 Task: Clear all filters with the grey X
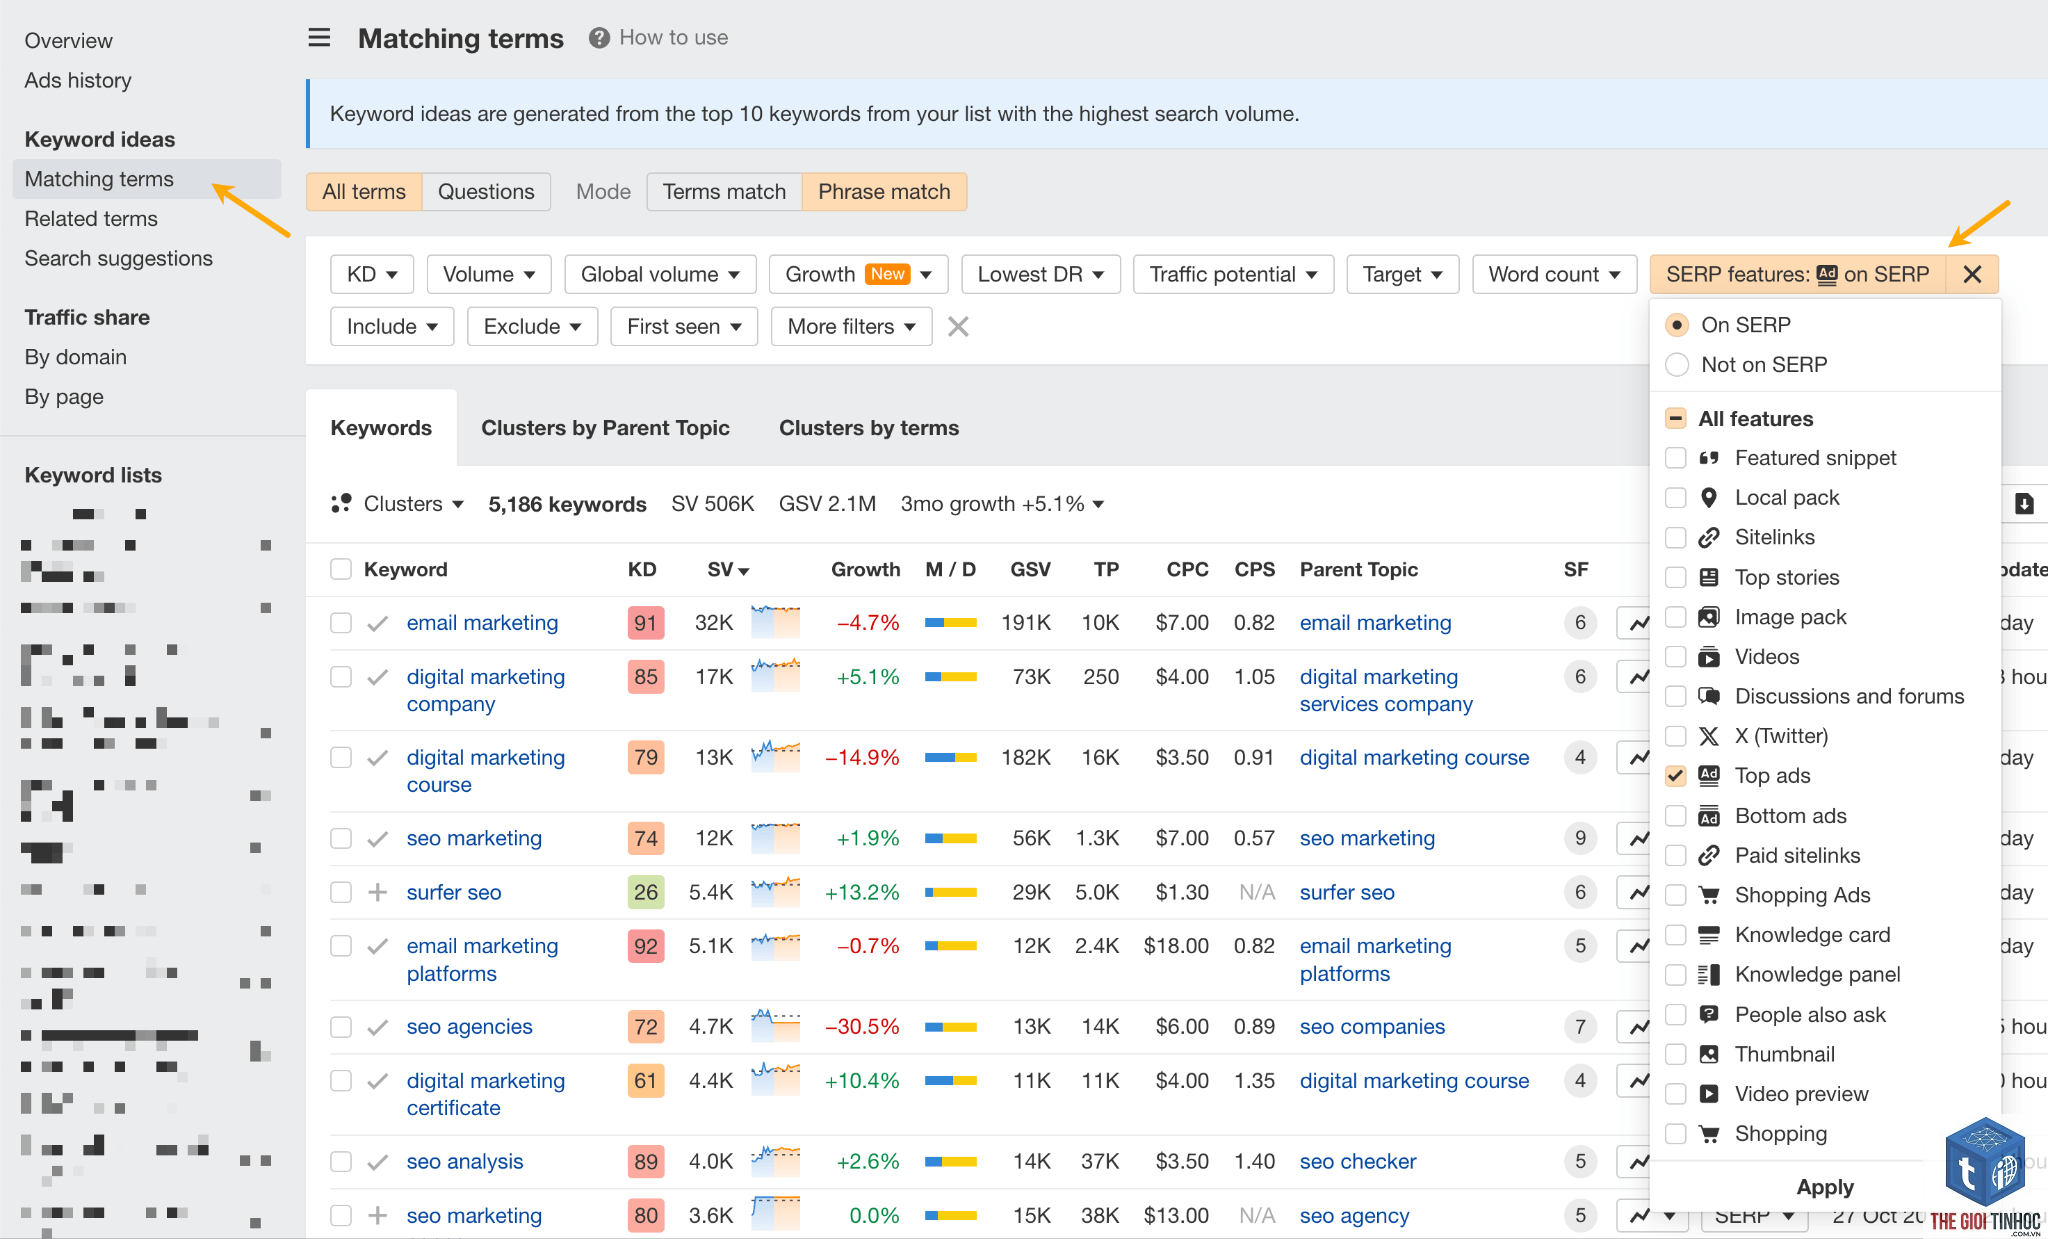coord(958,327)
